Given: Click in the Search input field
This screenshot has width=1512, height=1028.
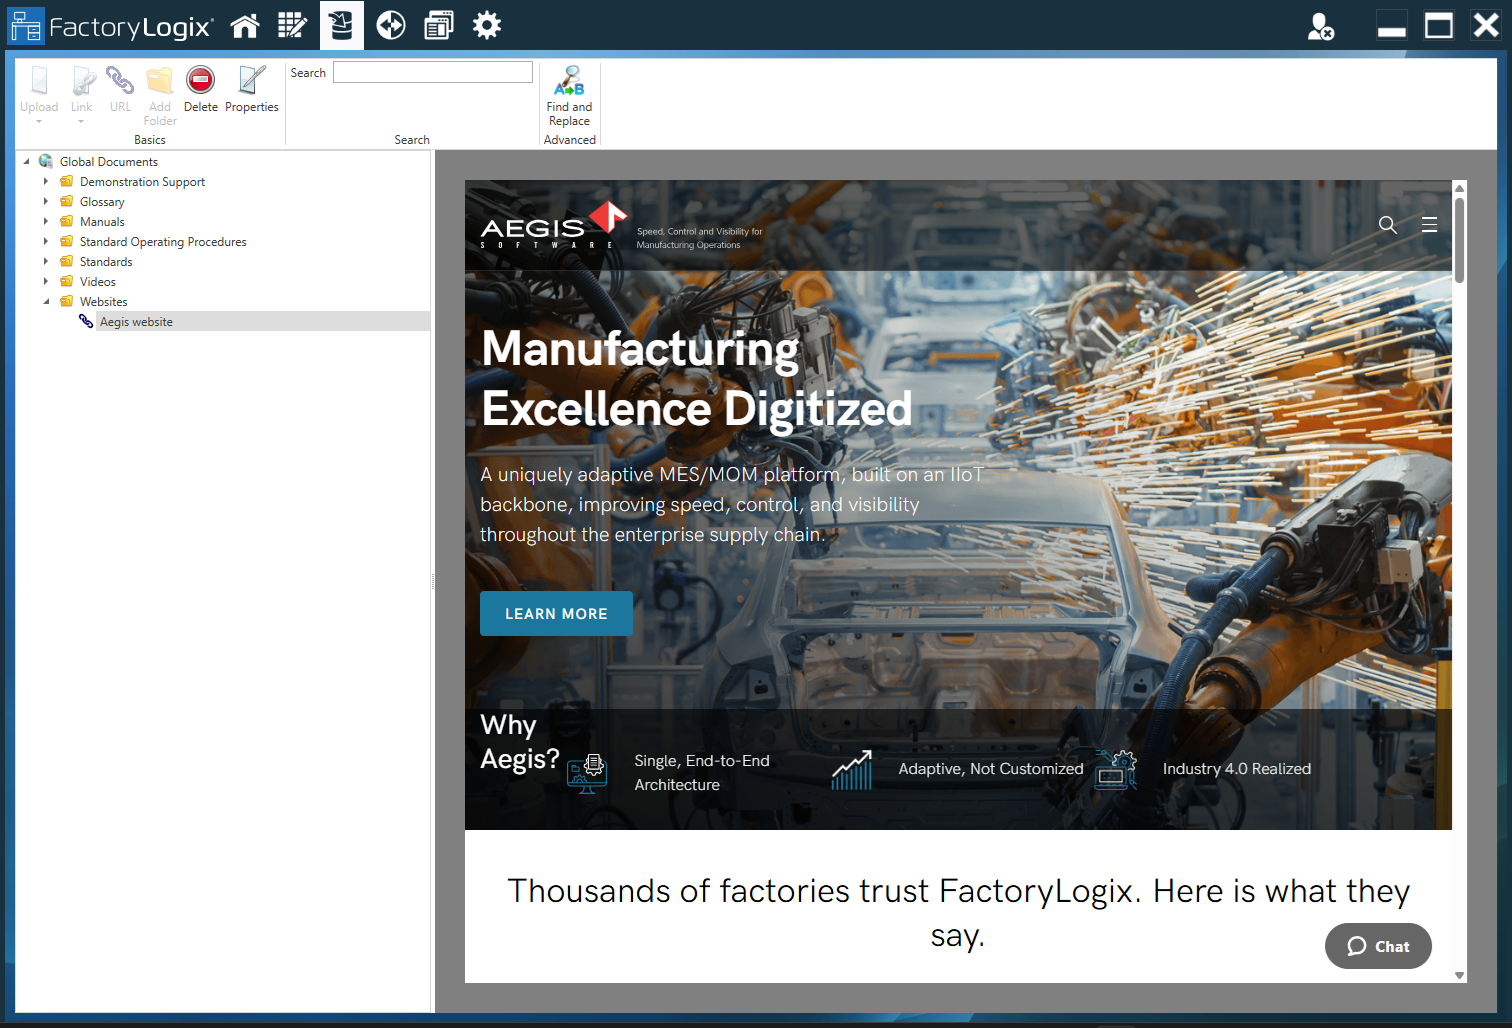Looking at the screenshot, I should point(433,71).
